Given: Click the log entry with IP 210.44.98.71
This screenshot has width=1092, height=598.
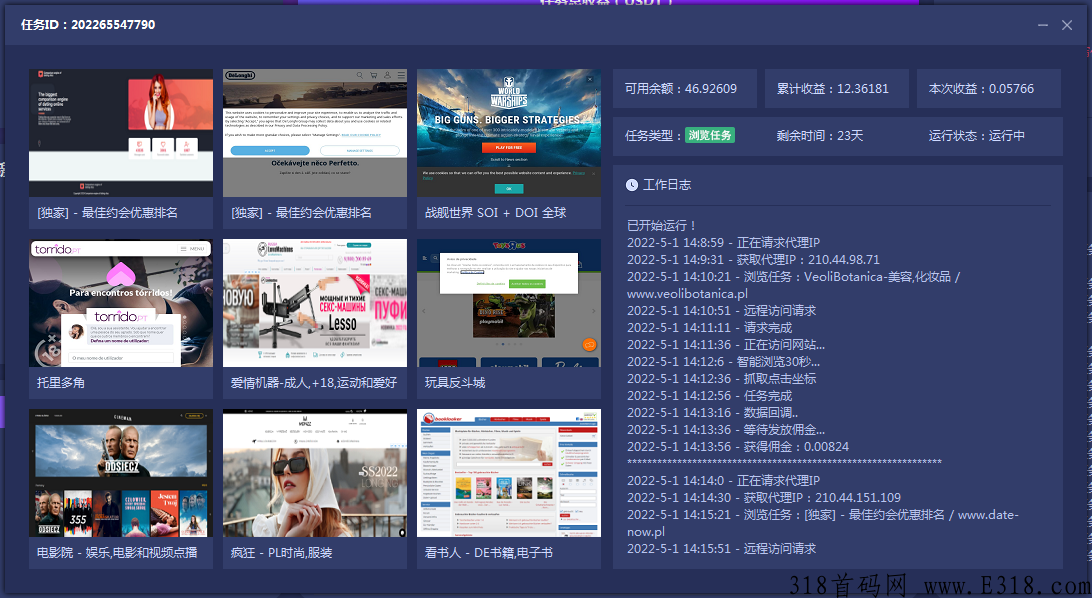Looking at the screenshot, I should click(754, 260).
